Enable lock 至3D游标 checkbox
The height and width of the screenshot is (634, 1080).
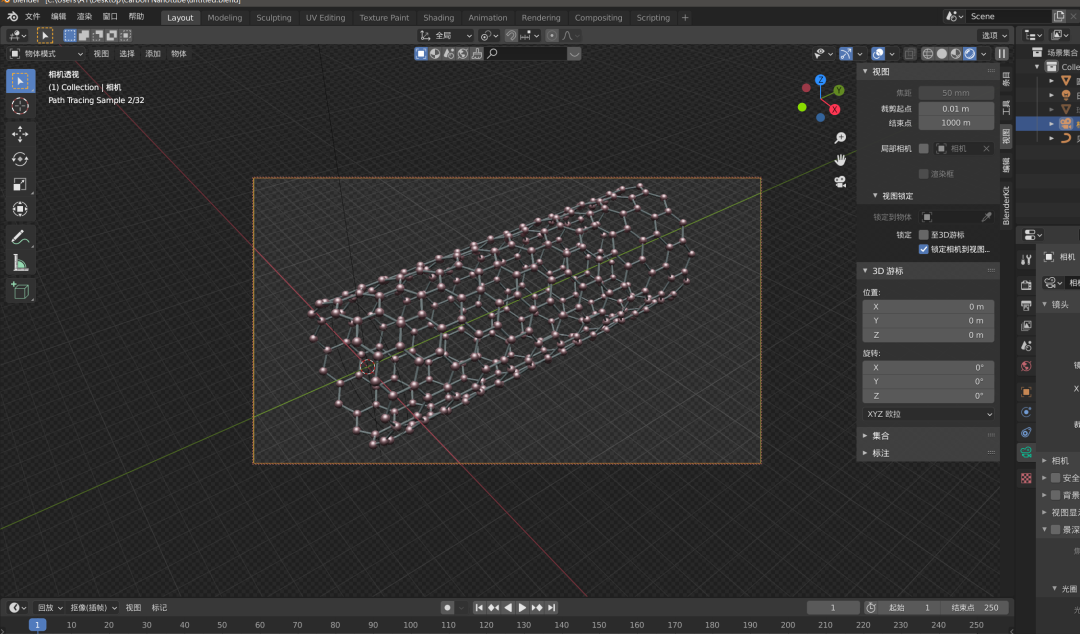click(924, 235)
